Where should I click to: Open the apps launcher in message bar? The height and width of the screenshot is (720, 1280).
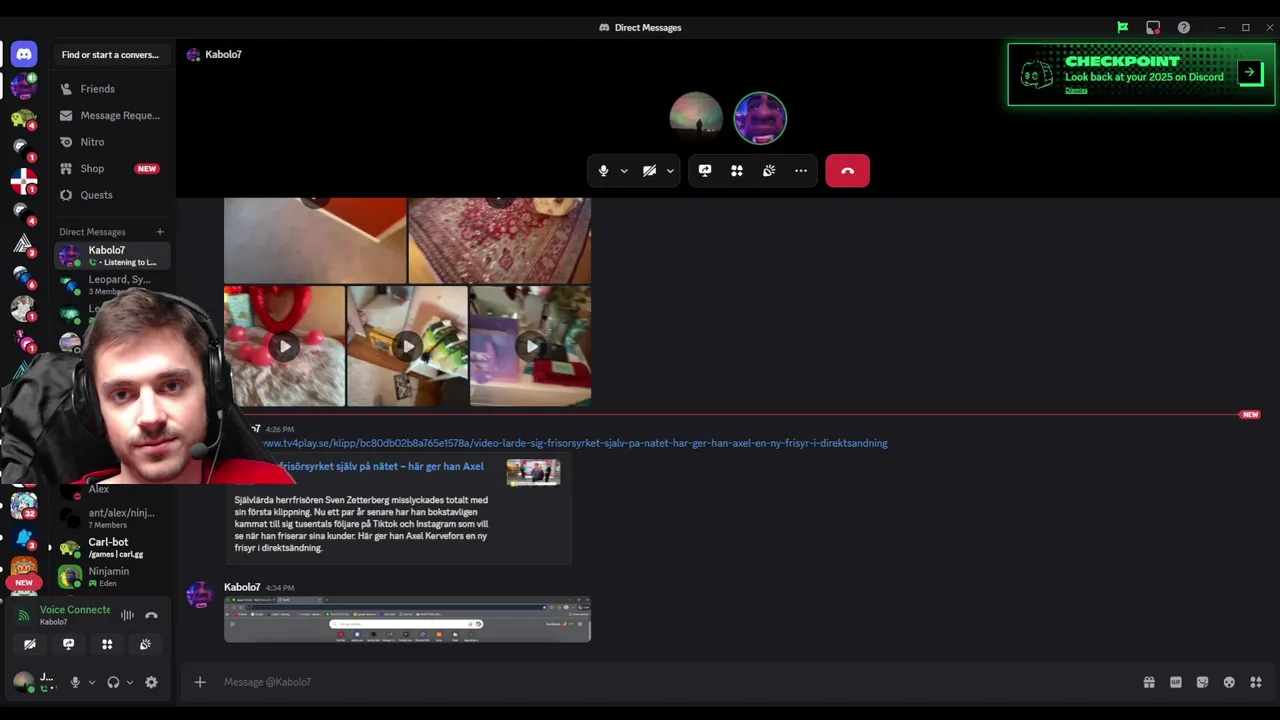coord(1256,682)
